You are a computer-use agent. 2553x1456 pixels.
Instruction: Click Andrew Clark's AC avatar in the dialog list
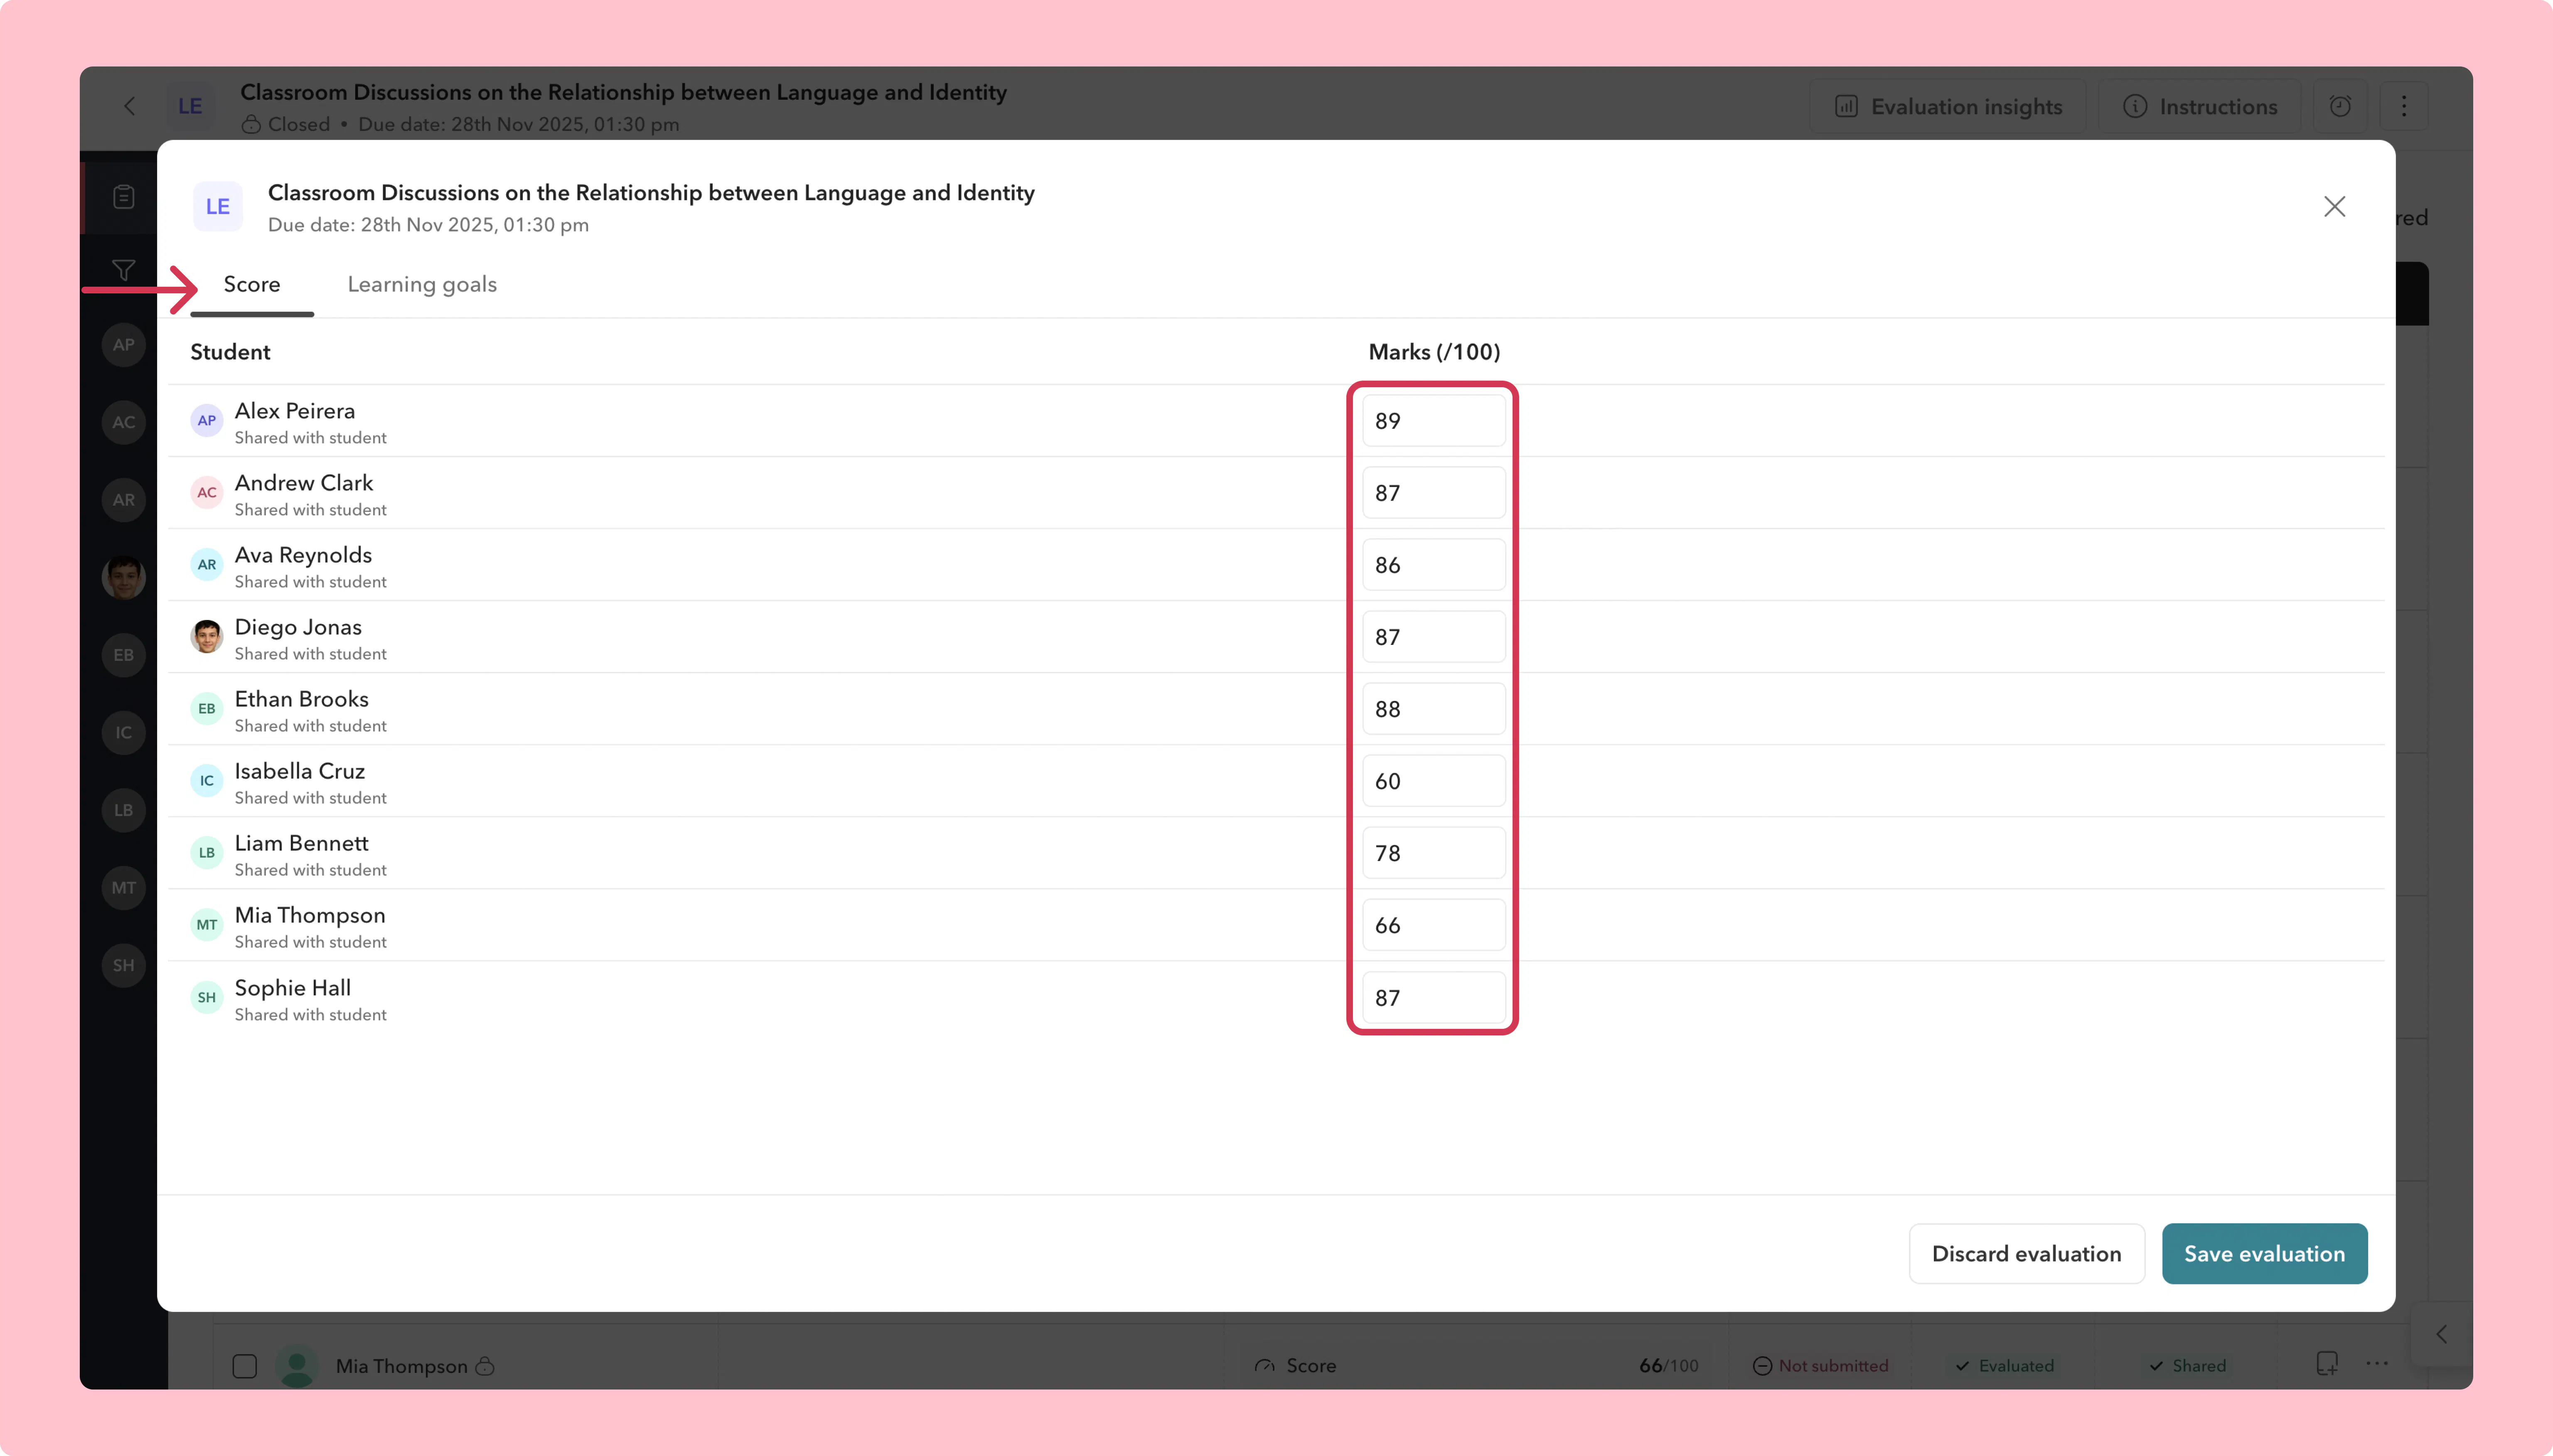tap(207, 493)
